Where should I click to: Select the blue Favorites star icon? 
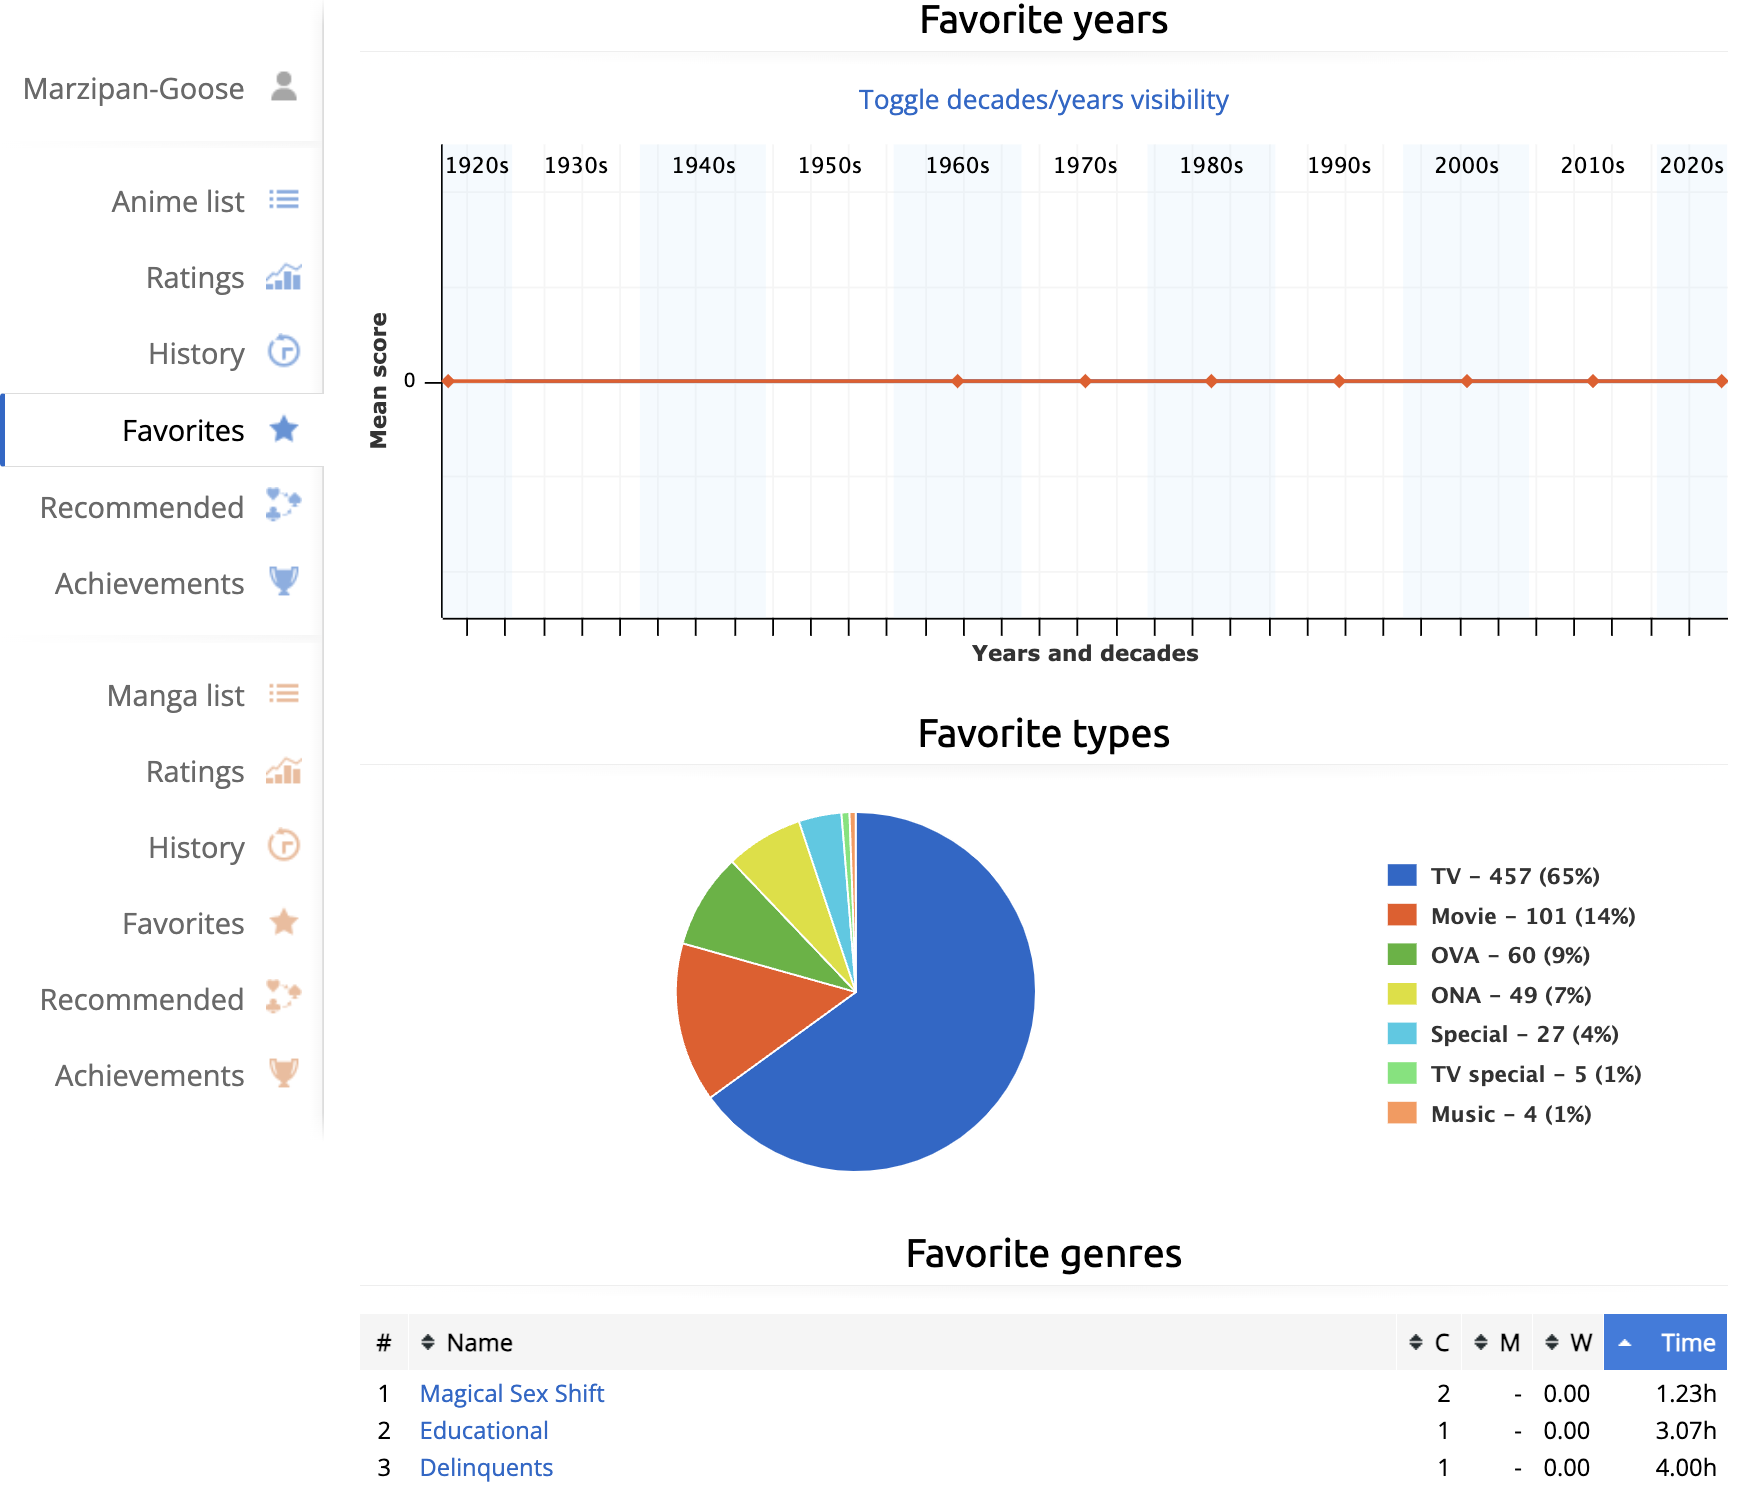284,430
